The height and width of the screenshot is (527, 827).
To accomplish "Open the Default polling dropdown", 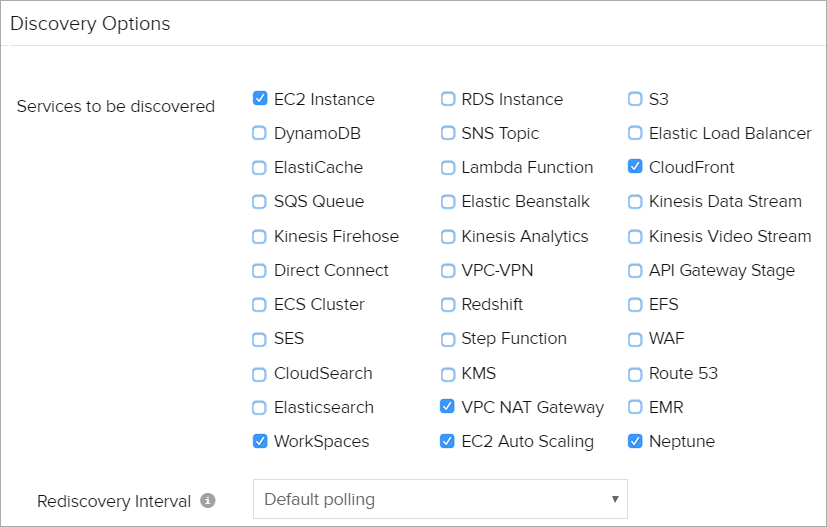I will tap(440, 499).
